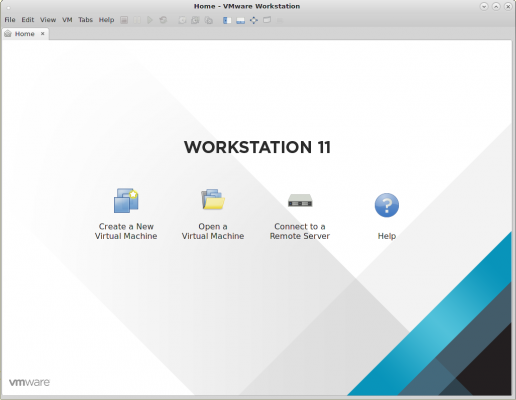Viewport: 516px width, 400px height.
Task: Minimize the VMware Workstation window
Action: (x=484, y=6)
